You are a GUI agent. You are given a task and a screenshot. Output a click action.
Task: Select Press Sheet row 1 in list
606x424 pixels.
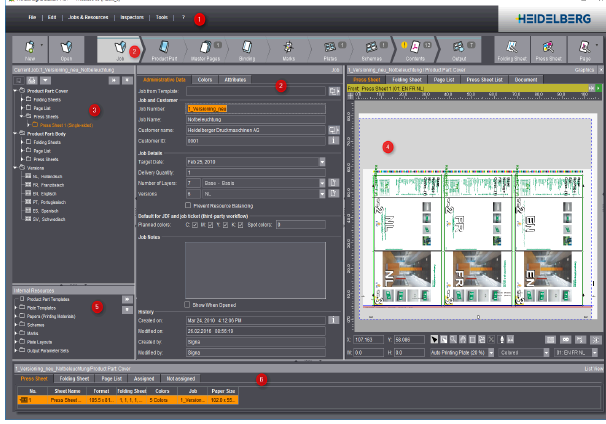pyautogui.click(x=128, y=400)
